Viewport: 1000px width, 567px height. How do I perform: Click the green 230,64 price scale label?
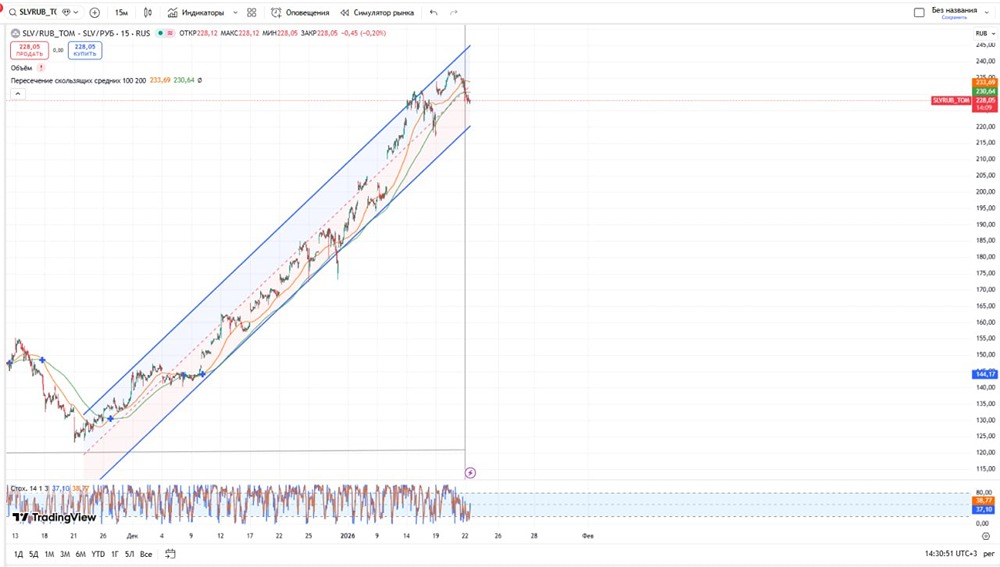[x=985, y=92]
